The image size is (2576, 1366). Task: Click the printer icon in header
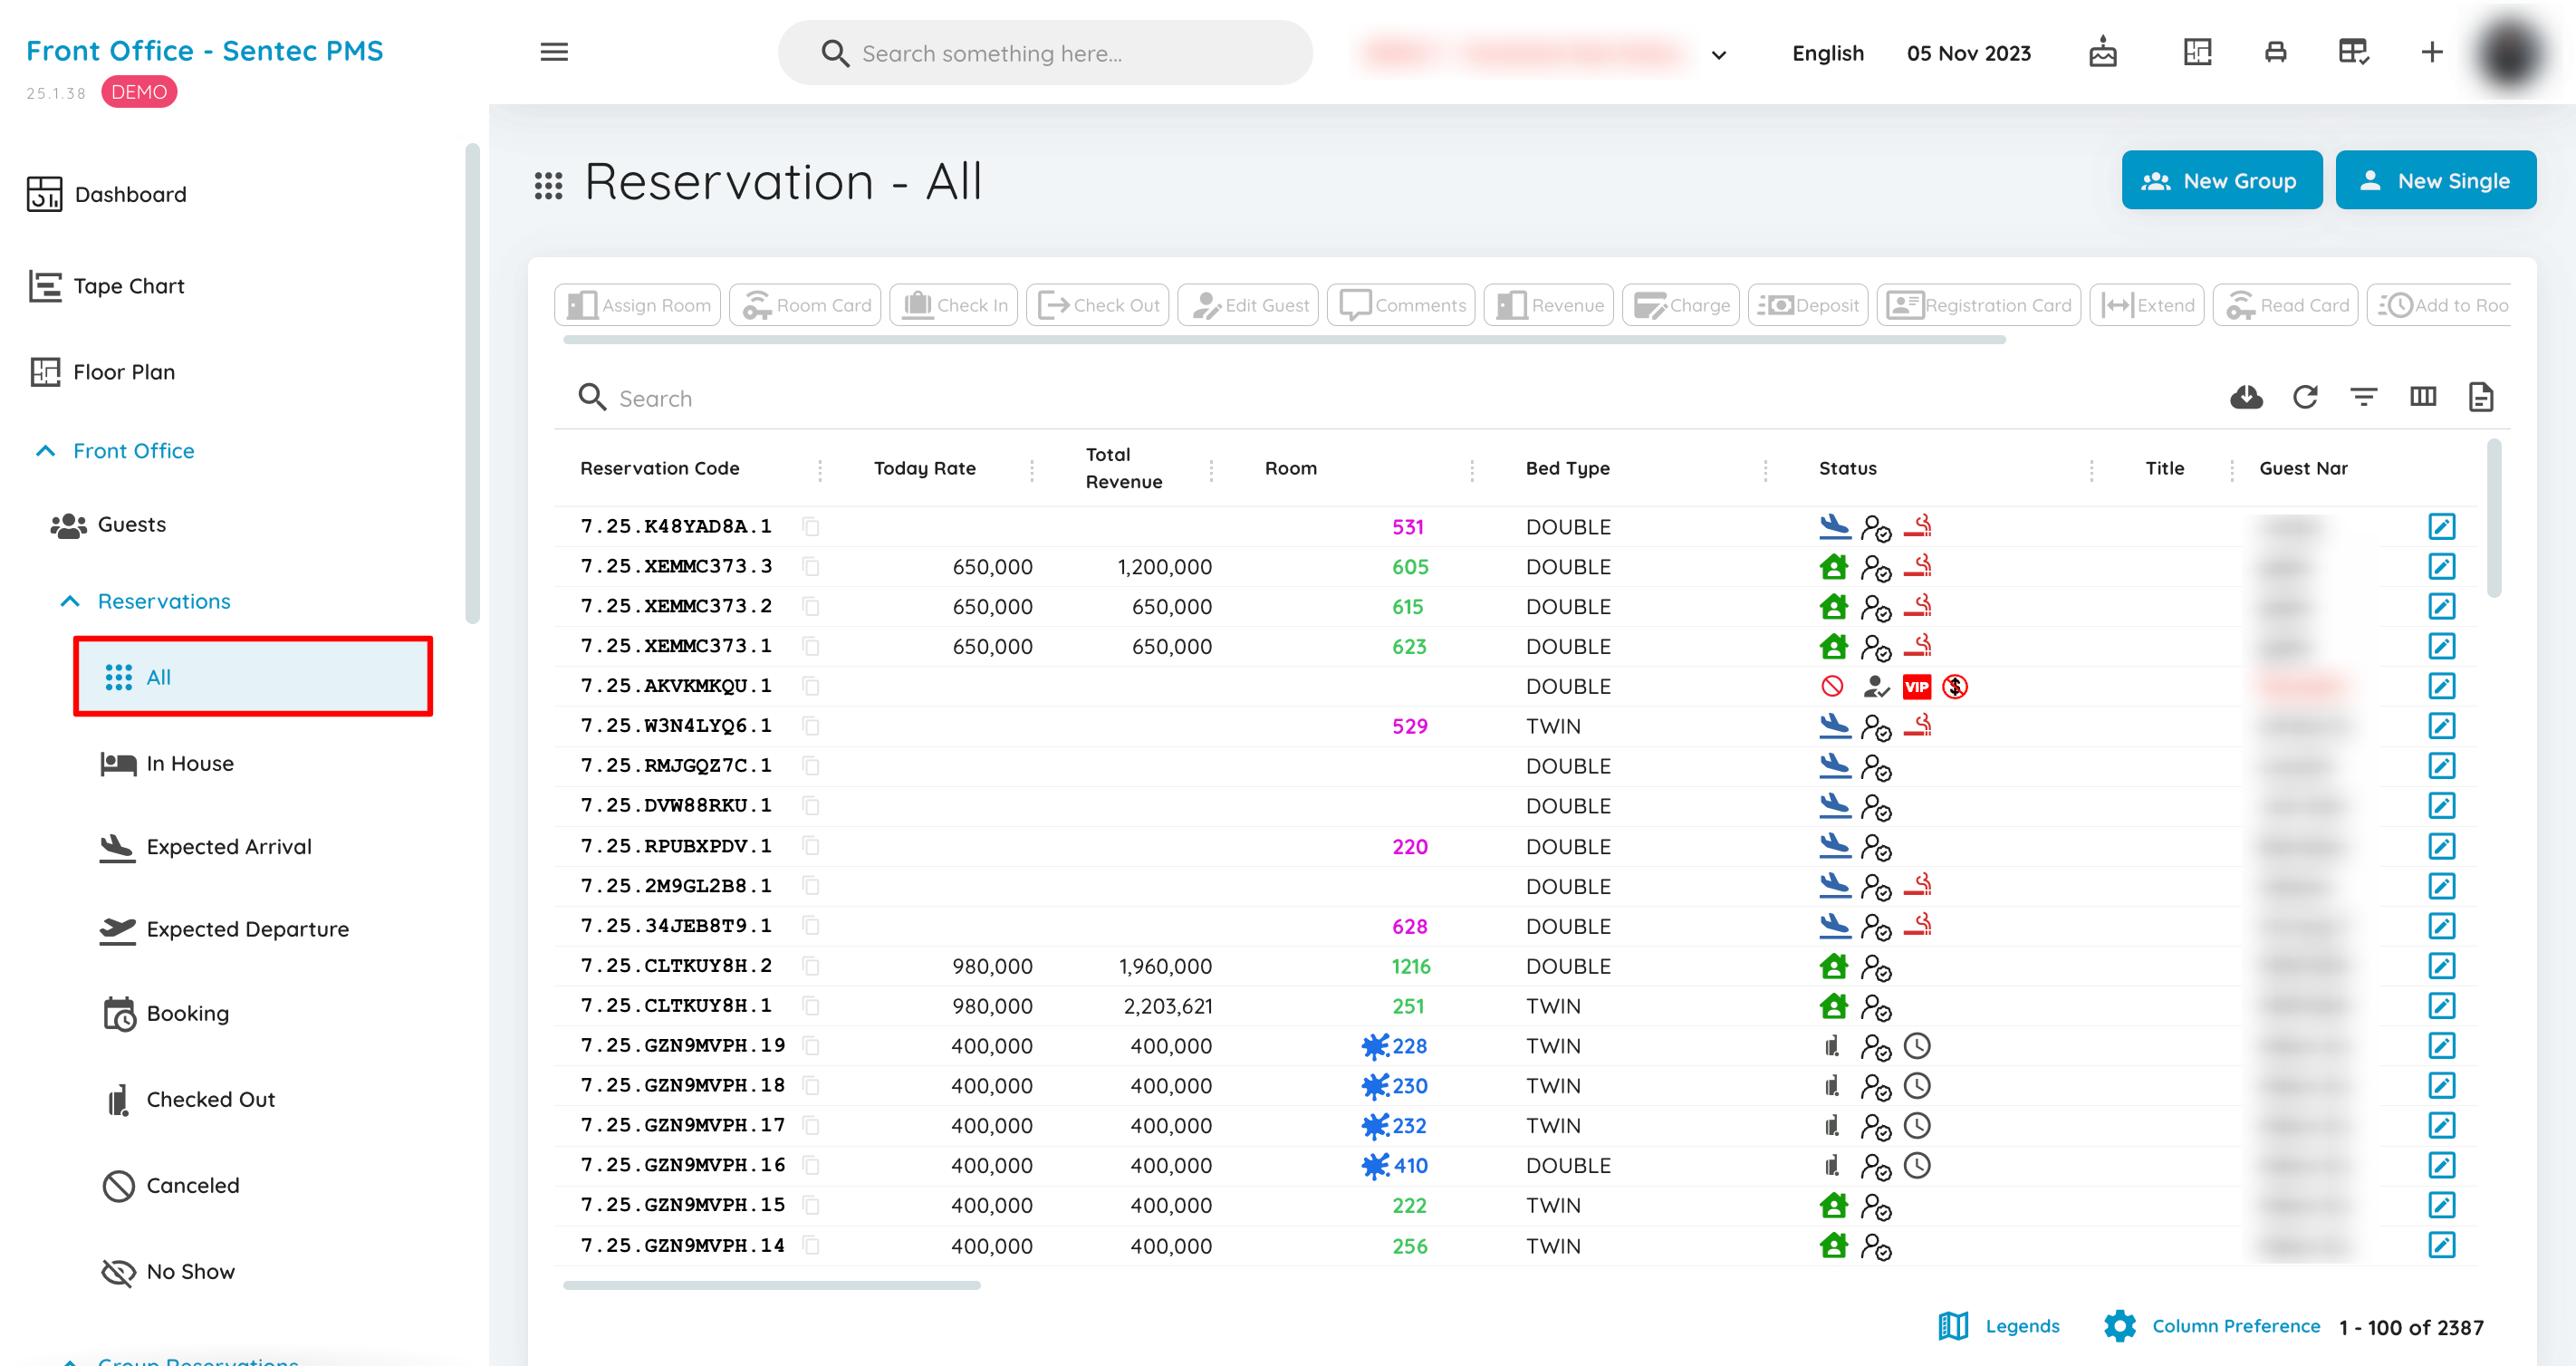[2275, 52]
